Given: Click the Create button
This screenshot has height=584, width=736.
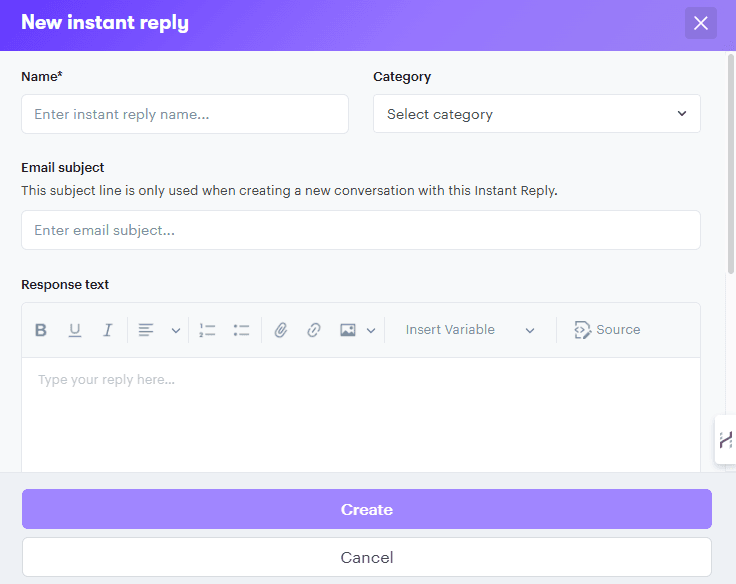Looking at the screenshot, I should pos(367,509).
